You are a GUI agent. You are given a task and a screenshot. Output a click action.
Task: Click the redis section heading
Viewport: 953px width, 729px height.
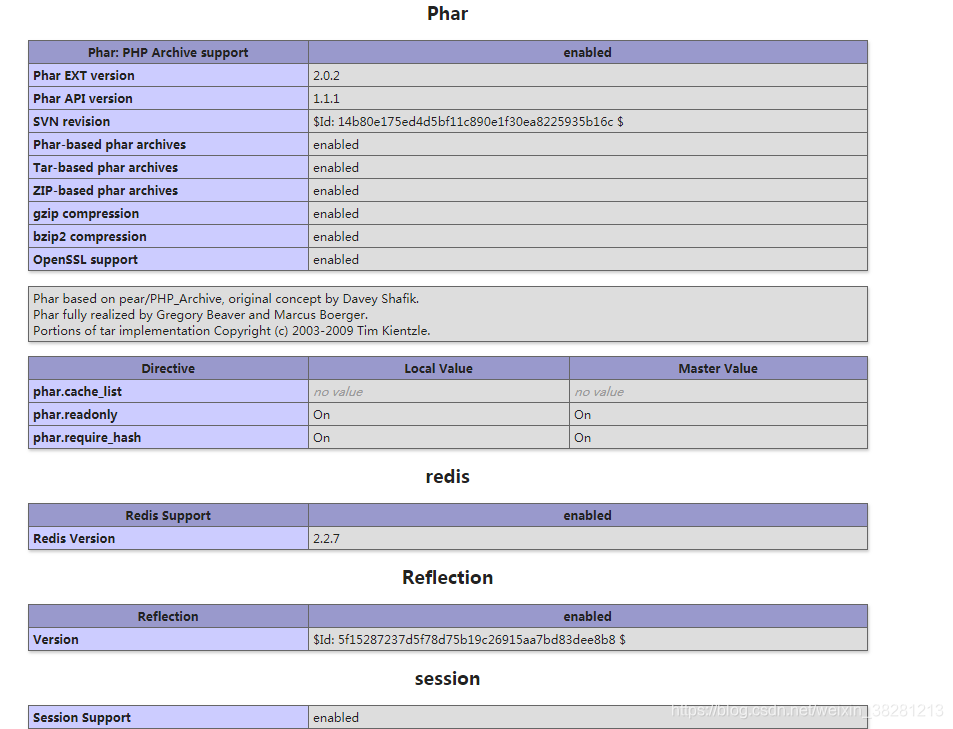447,477
